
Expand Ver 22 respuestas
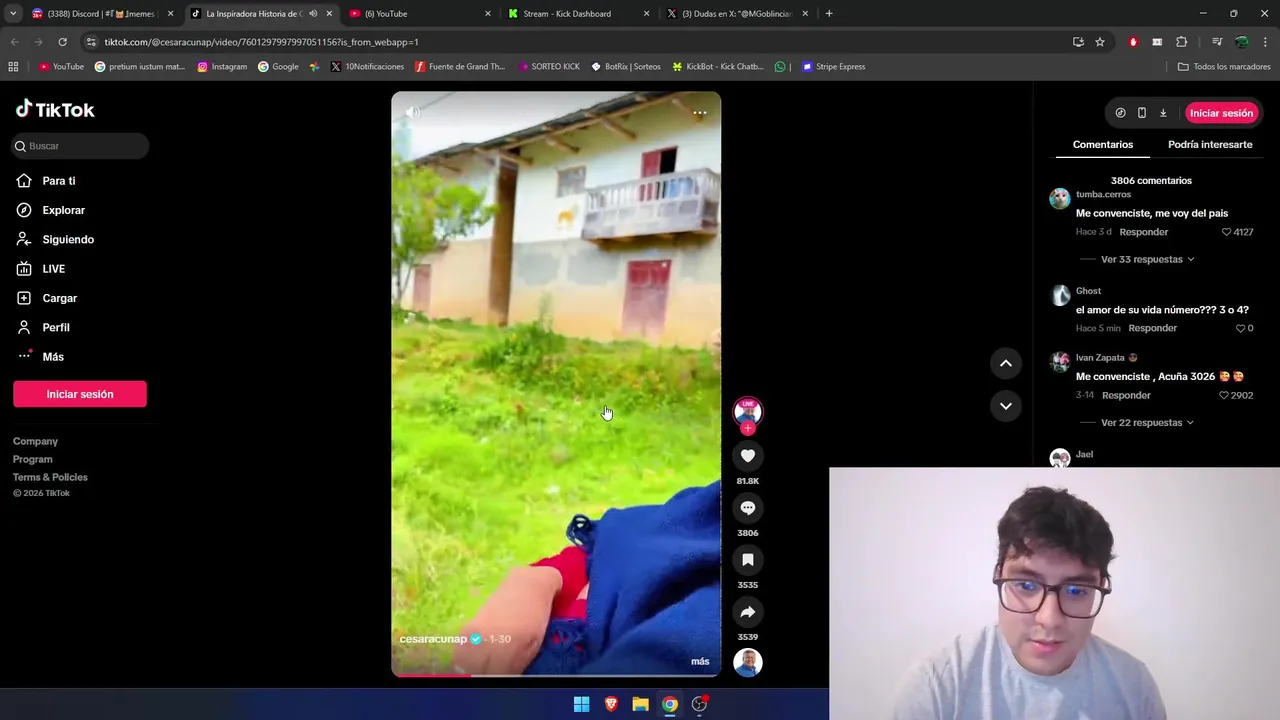(x=1147, y=423)
